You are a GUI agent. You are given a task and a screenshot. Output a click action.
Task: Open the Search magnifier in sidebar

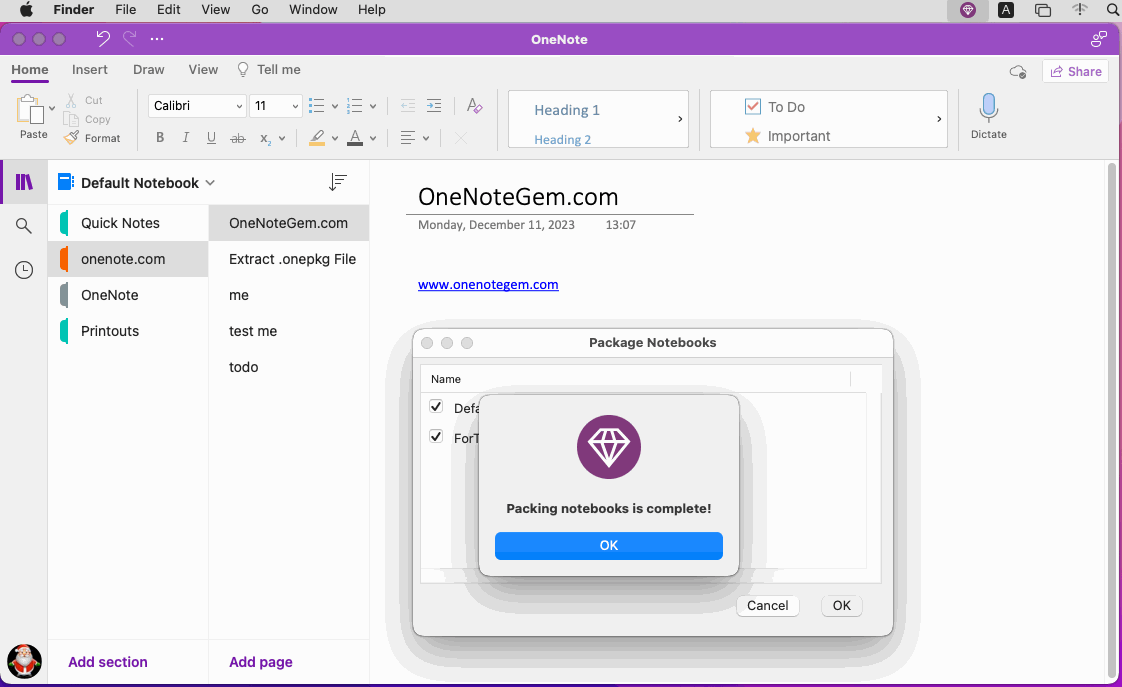click(24, 227)
